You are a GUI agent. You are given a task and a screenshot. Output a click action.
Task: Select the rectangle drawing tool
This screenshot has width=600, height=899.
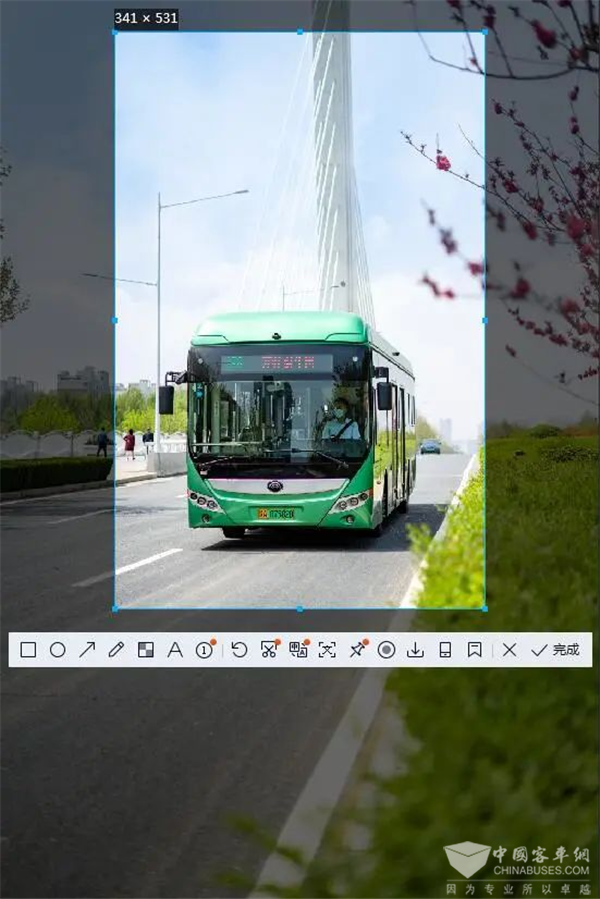(28, 650)
